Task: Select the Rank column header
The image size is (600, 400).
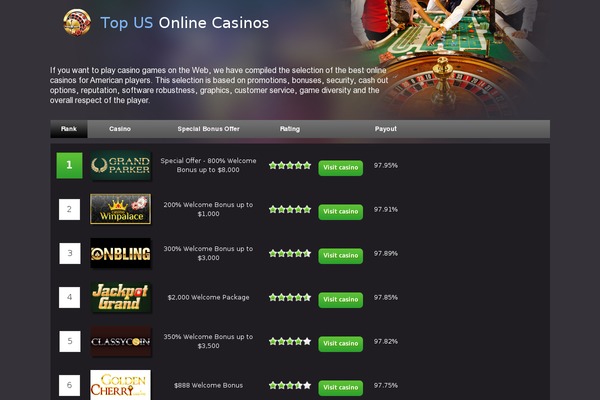Action: 69,129
